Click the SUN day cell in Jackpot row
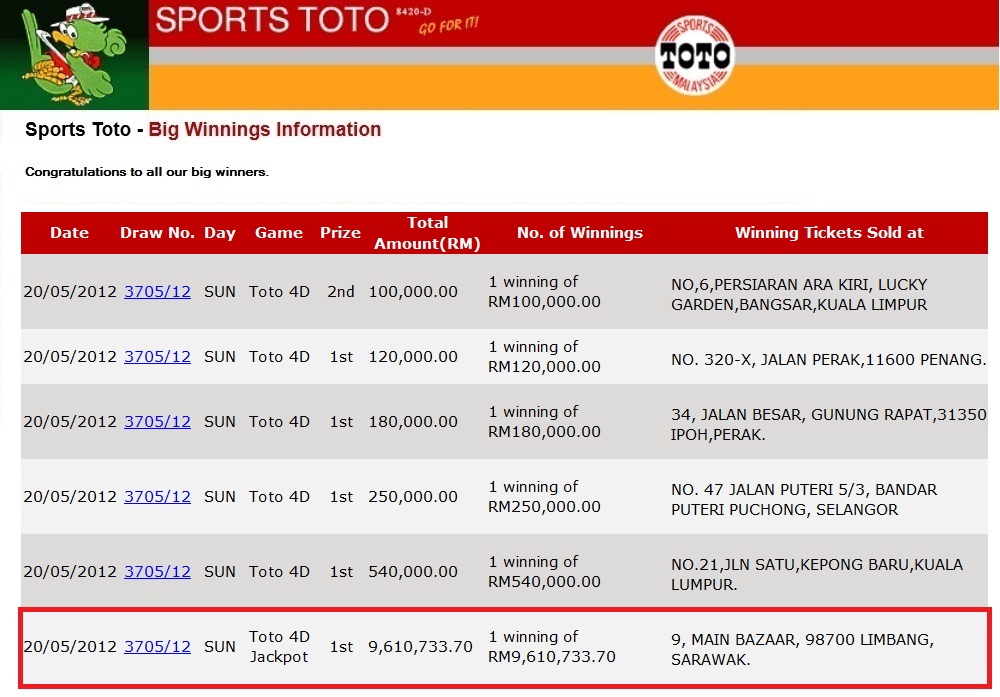Screen dimensions: 1000x697 (219, 647)
